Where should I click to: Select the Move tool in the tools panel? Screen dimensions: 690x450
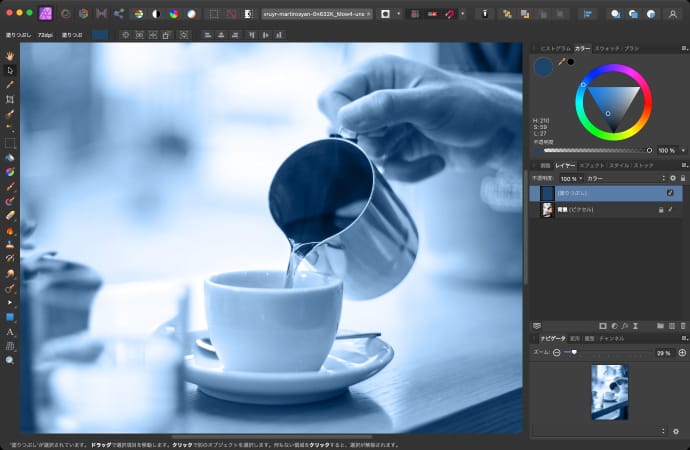point(10,71)
